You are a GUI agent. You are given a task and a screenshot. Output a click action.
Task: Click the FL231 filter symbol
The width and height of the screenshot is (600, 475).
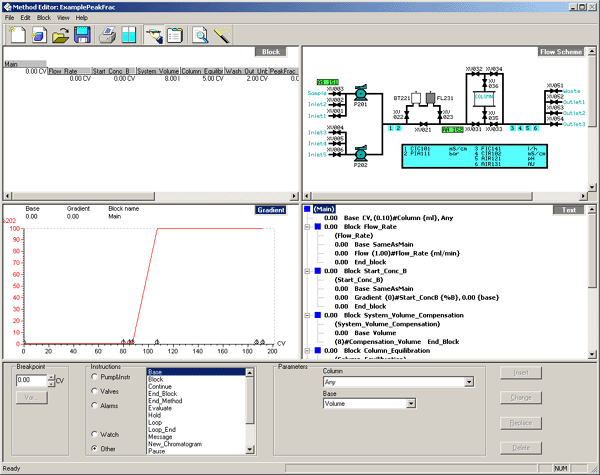(x=430, y=98)
